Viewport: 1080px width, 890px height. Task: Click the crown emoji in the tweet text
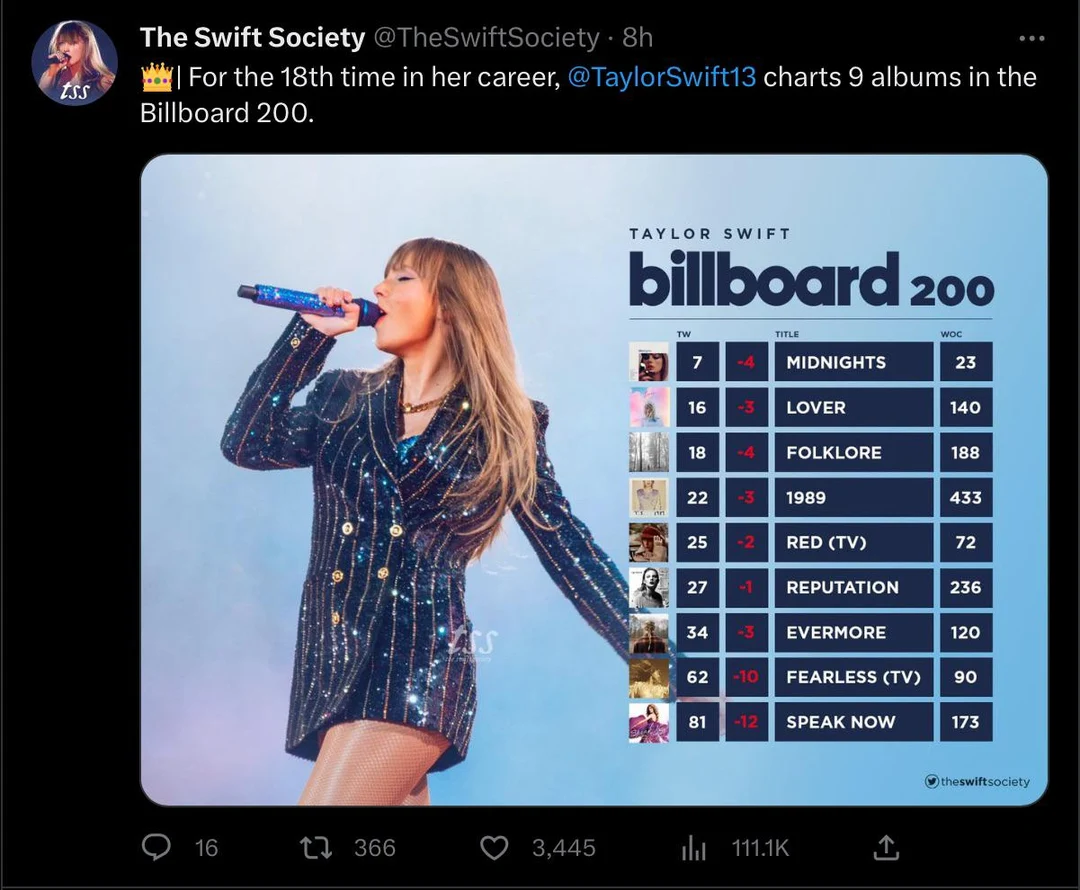156,76
